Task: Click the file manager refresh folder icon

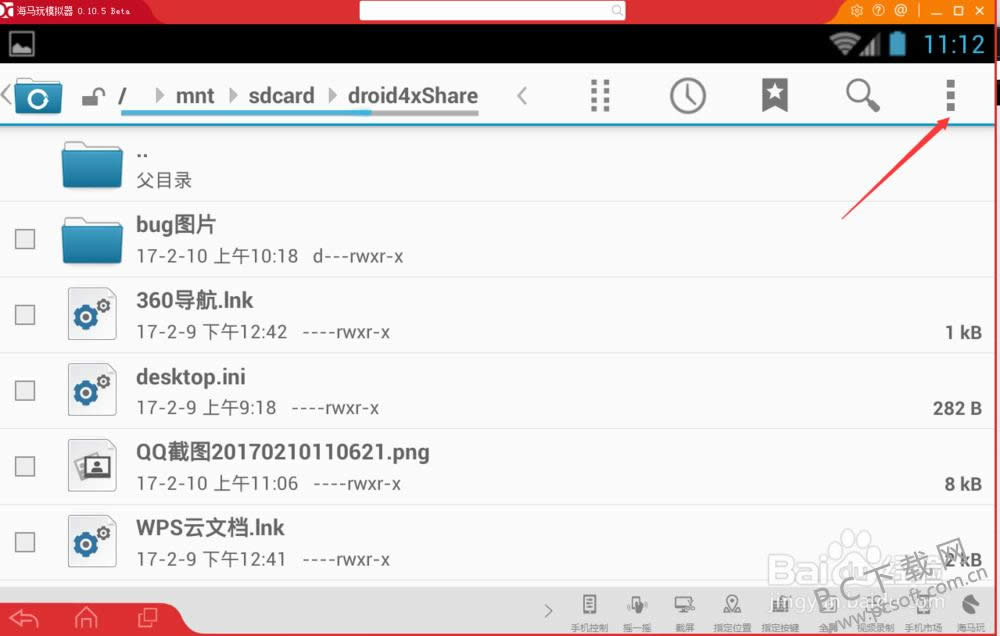Action: coord(38,97)
